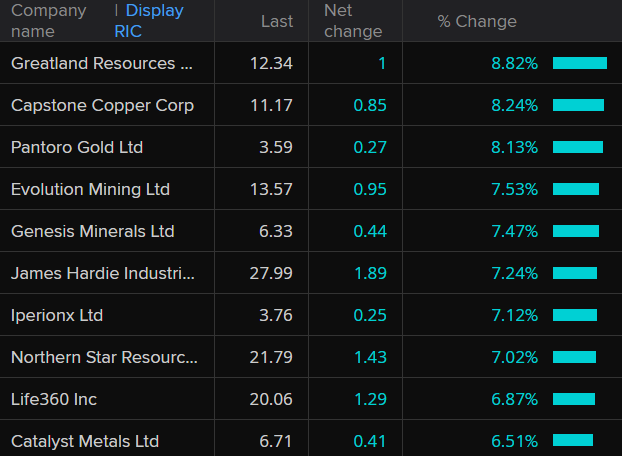The image size is (622, 456).
Task: Open Catalyst Metals Ltd entry
Action: (x=85, y=441)
